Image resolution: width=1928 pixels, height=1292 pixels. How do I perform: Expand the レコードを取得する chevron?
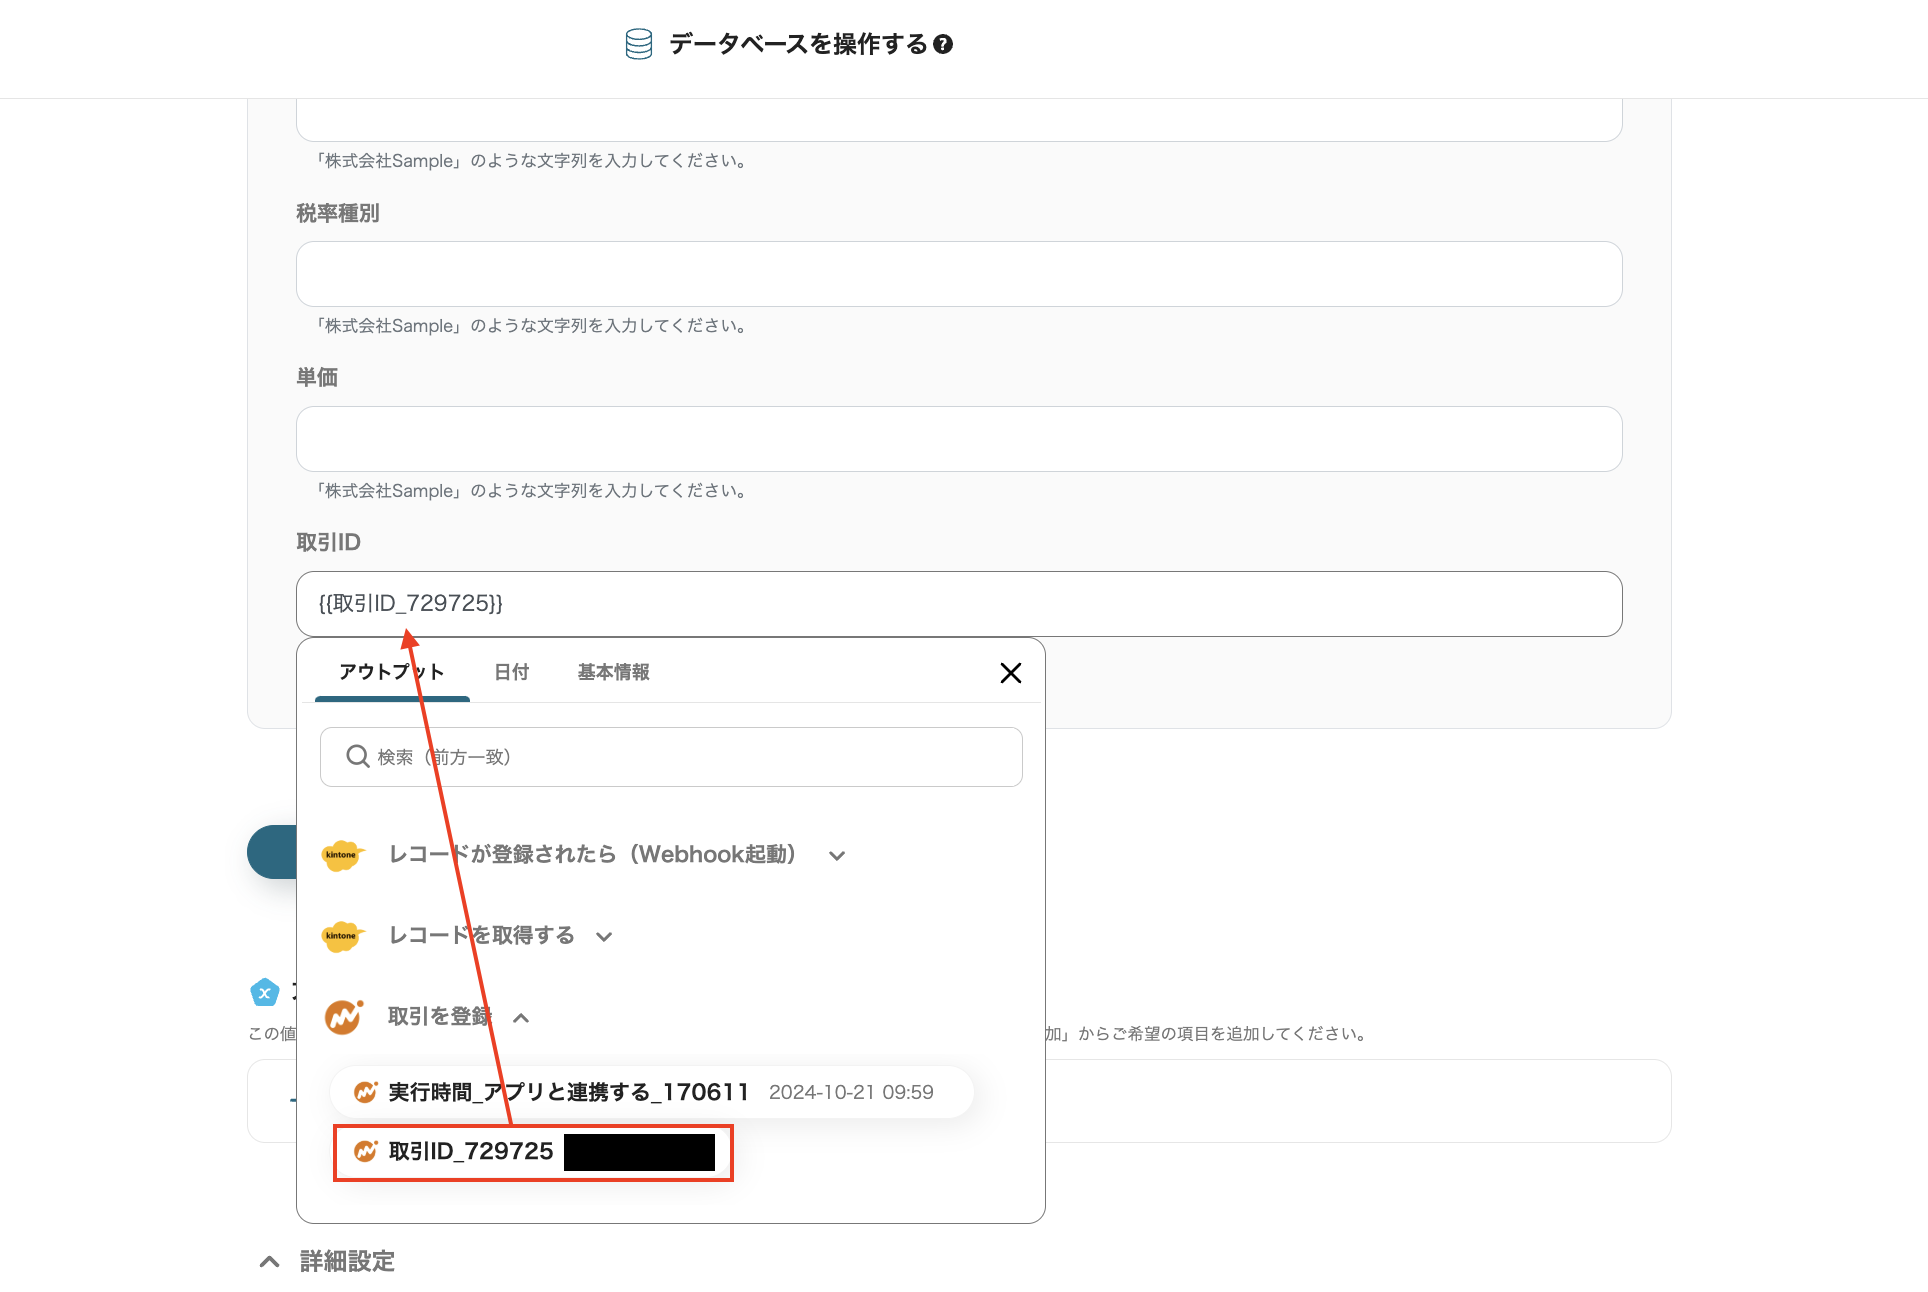coord(603,937)
